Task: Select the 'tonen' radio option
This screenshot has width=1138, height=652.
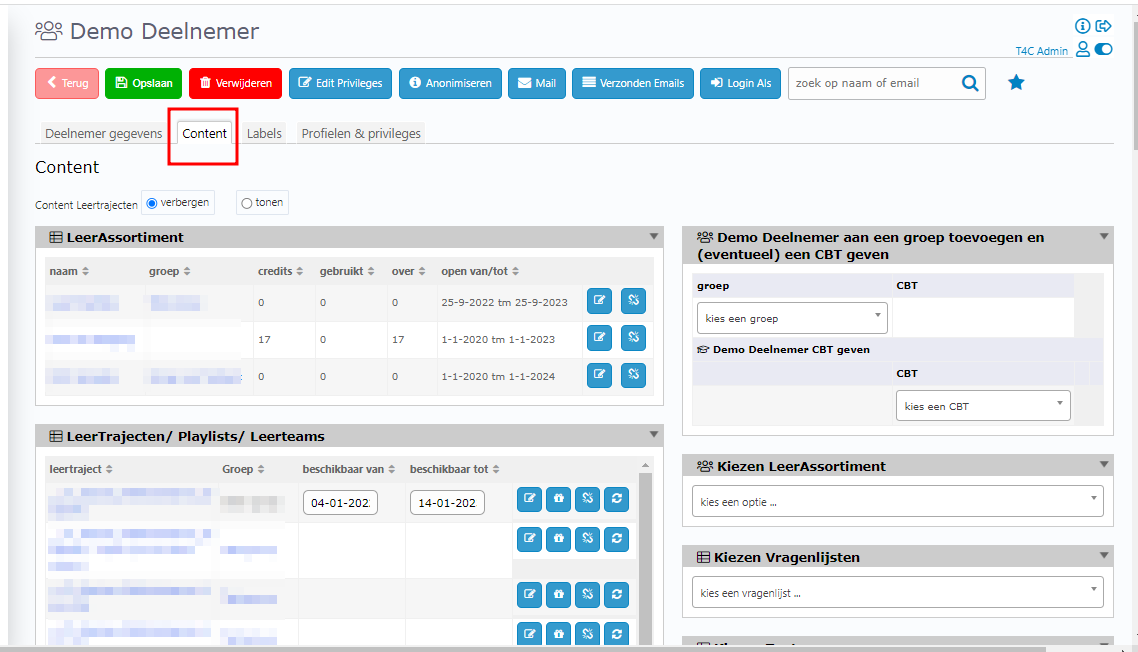Action: (x=247, y=203)
